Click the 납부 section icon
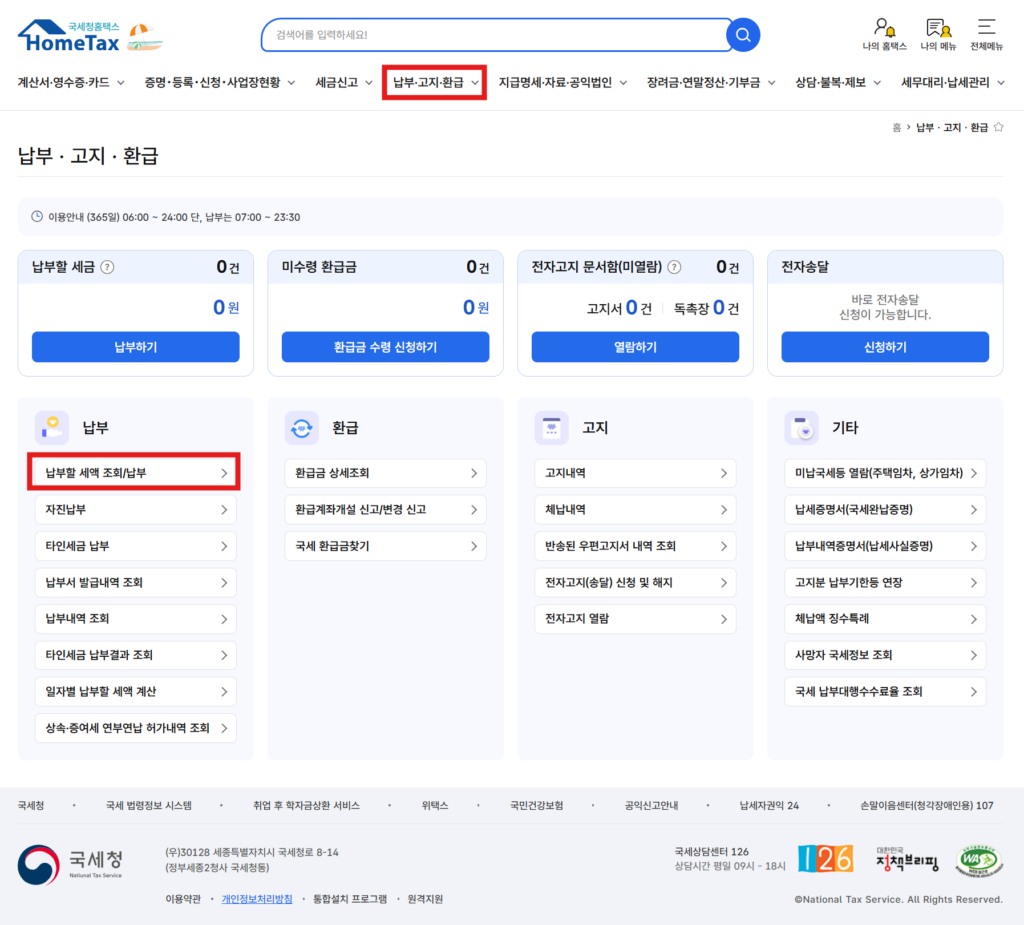The height and width of the screenshot is (925, 1024). pyautogui.click(x=52, y=428)
